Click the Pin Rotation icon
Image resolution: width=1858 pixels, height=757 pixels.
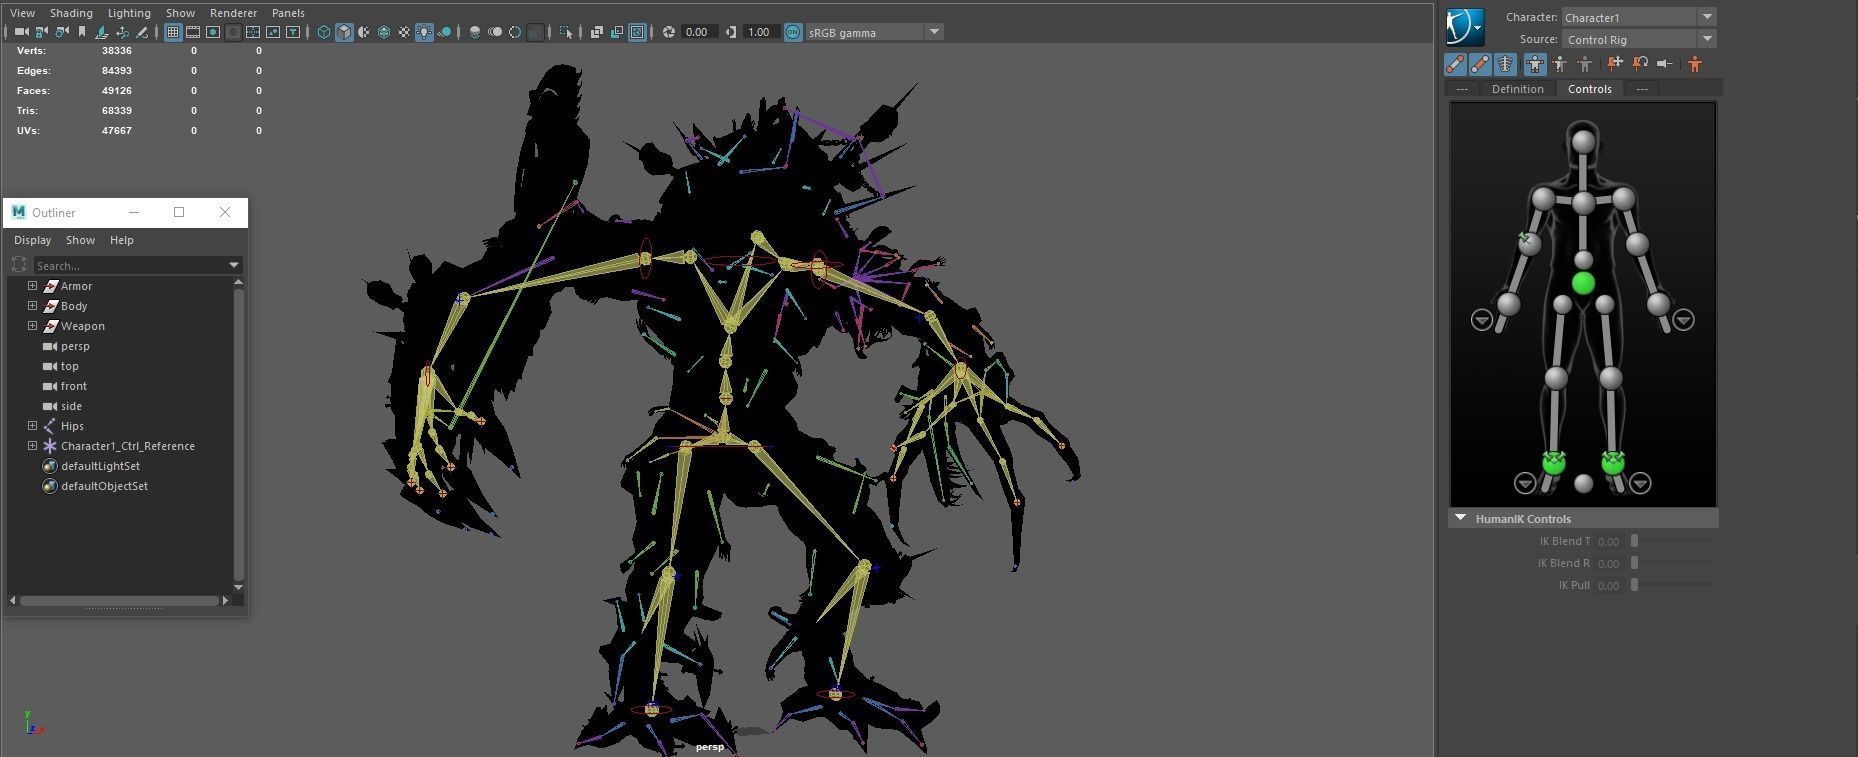point(1640,64)
